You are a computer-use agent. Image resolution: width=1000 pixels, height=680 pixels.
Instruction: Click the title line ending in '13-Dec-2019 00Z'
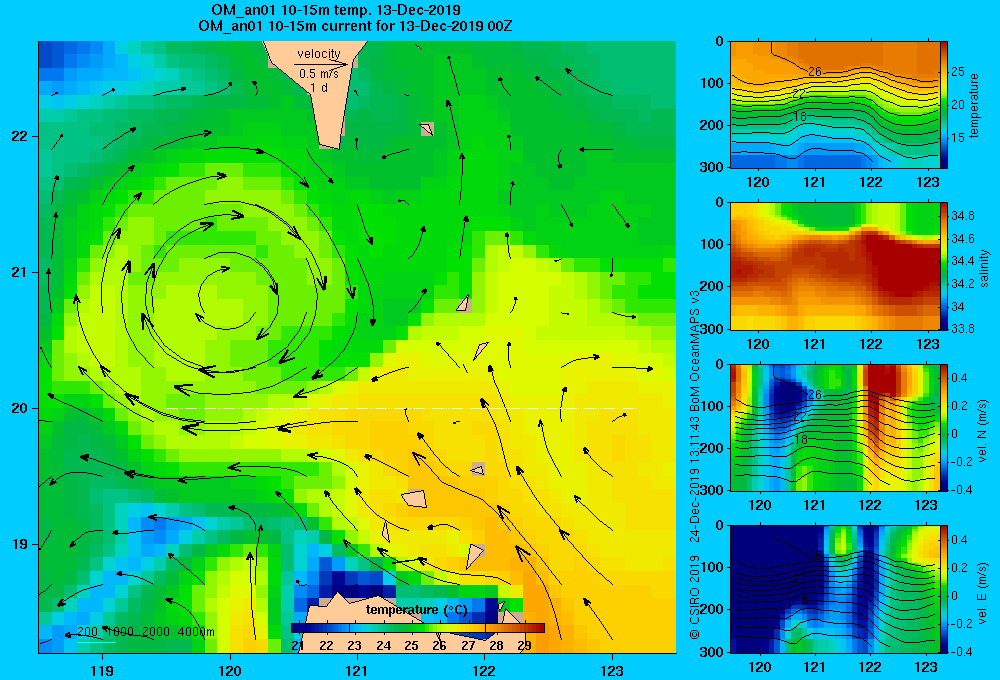click(x=355, y=26)
